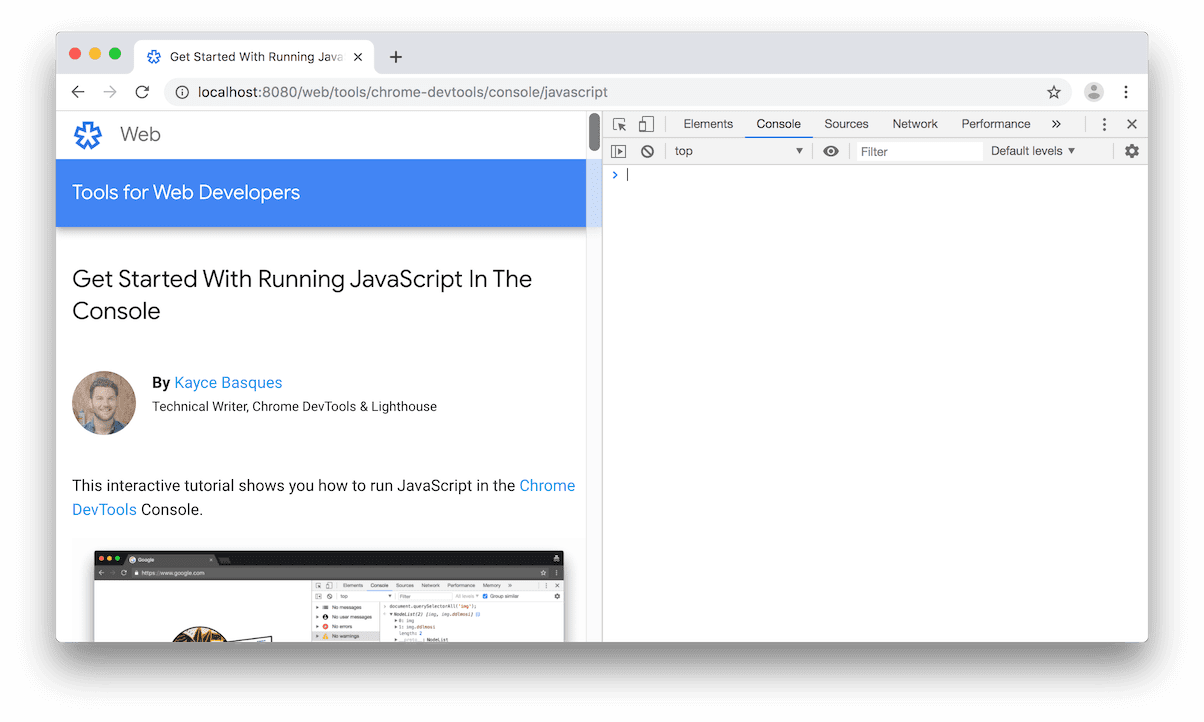Open a new browser tab
Image resolution: width=1204 pixels, height=722 pixels.
point(395,57)
